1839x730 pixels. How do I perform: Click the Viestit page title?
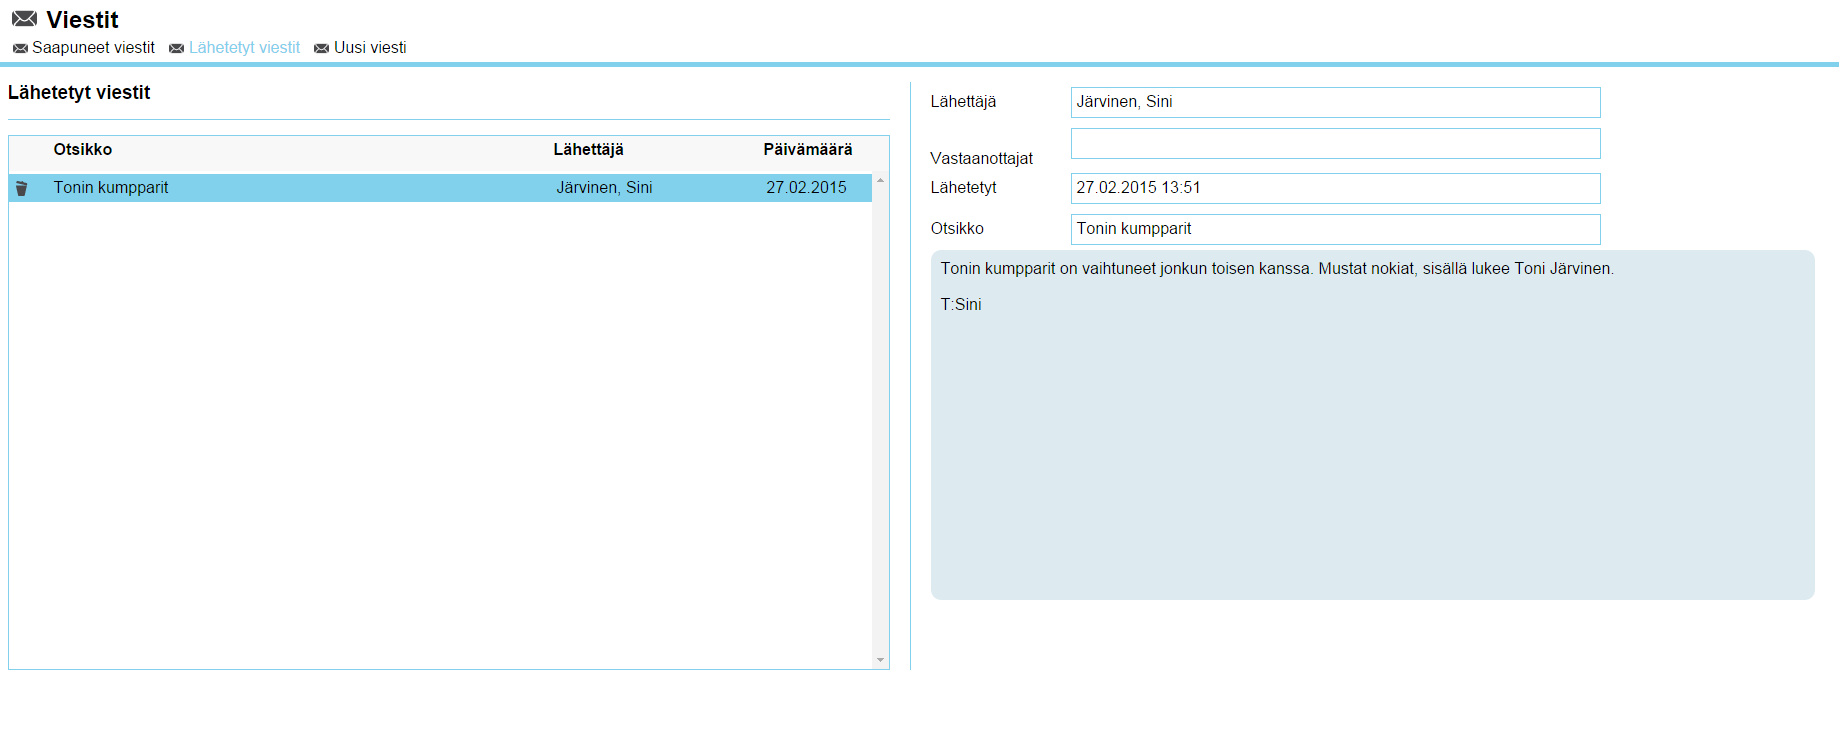[82, 20]
